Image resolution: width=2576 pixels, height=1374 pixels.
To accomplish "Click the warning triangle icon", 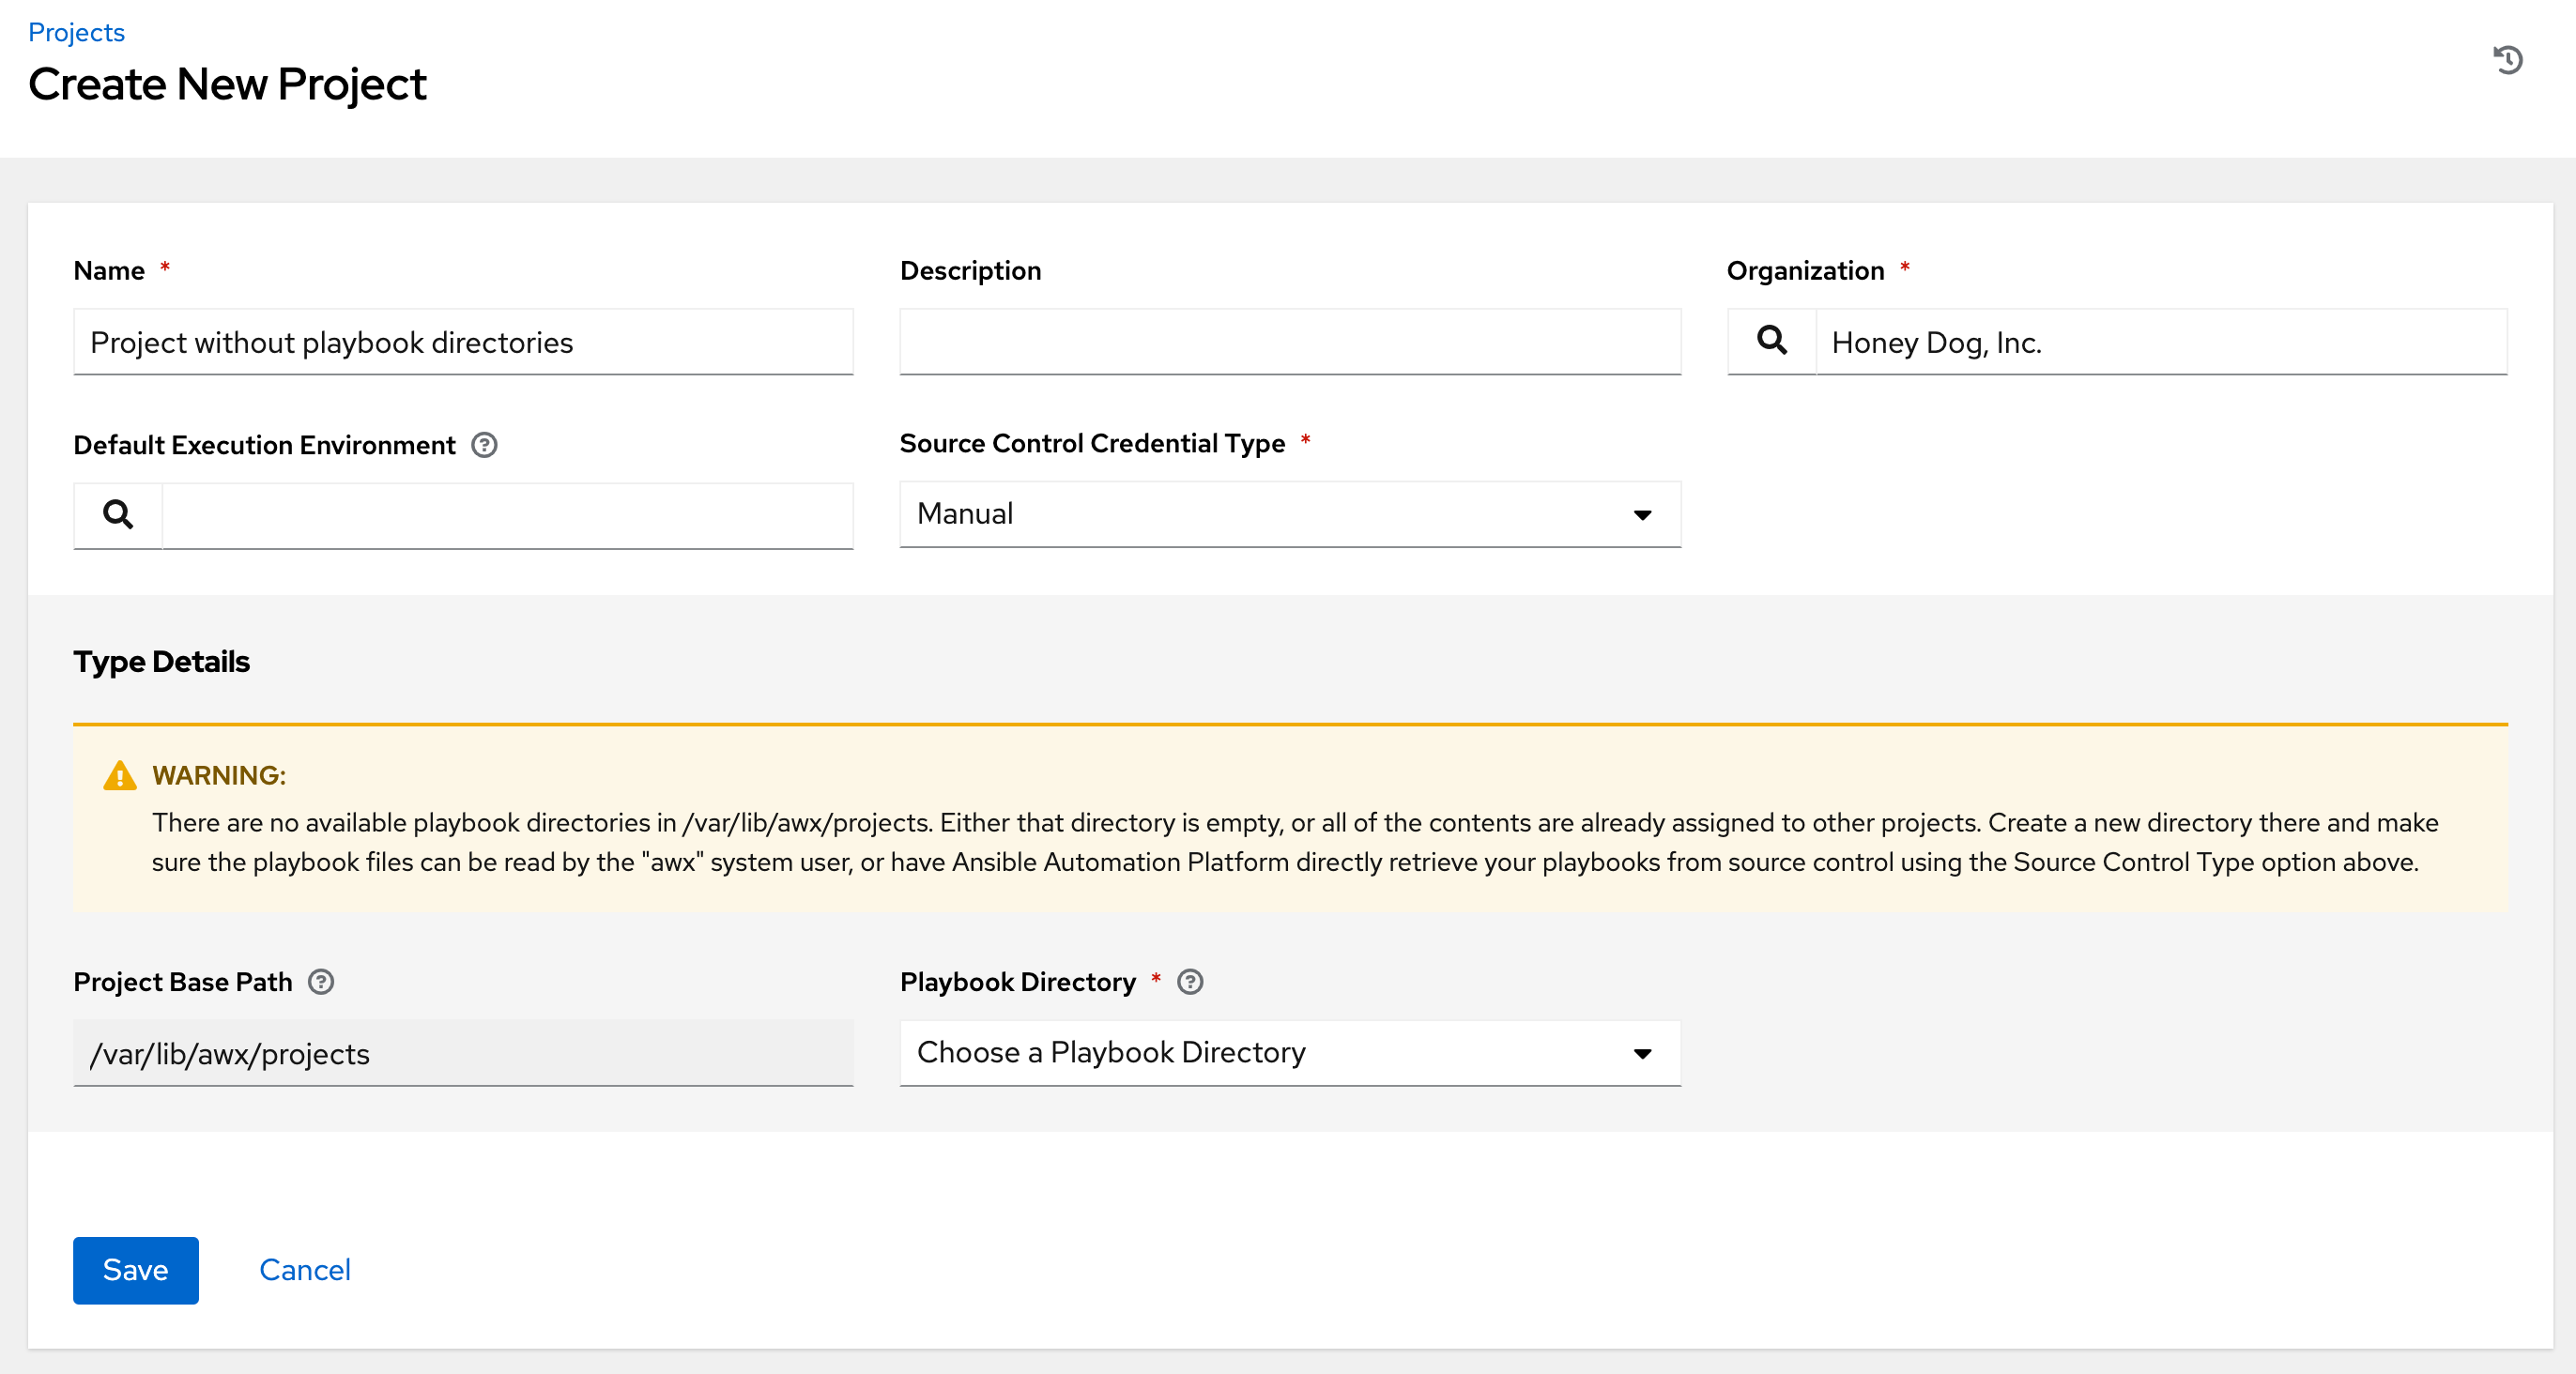I will (x=120, y=776).
